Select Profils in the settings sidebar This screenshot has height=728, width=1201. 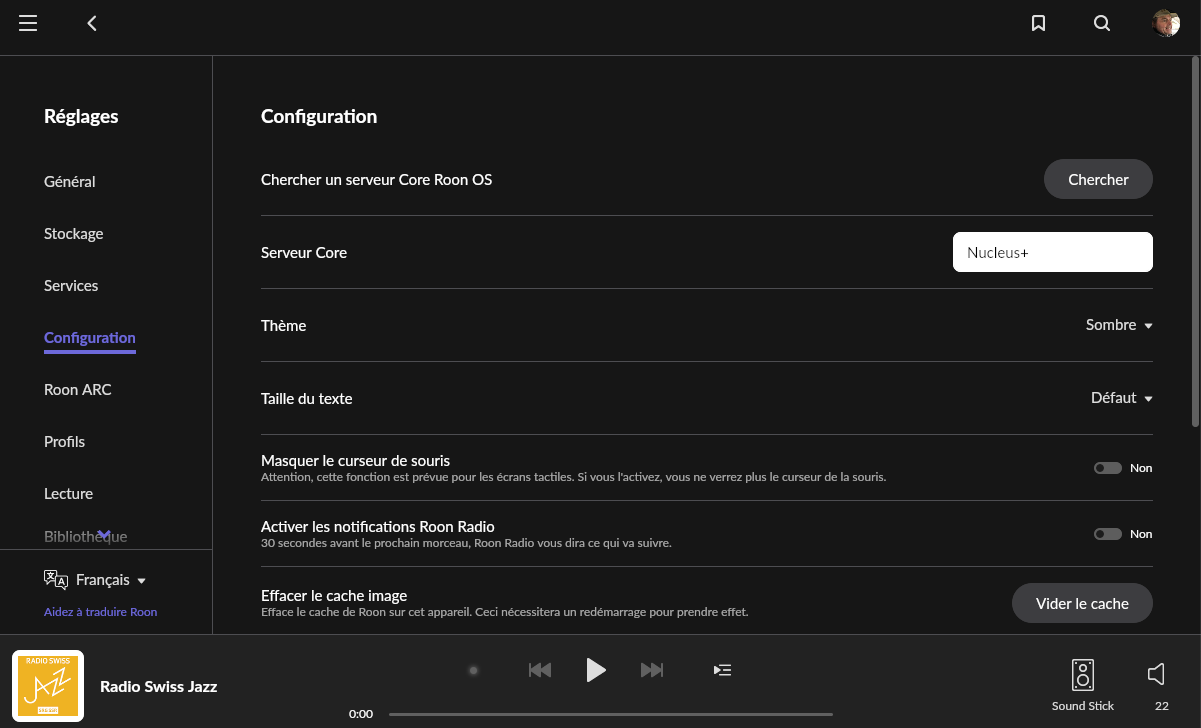[x=65, y=442]
